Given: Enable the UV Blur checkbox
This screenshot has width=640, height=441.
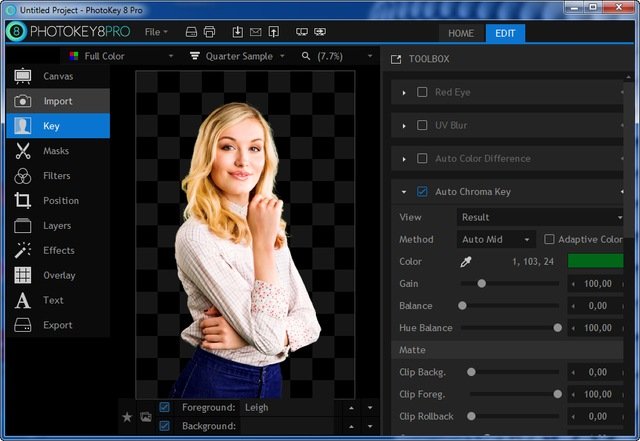Looking at the screenshot, I should [x=422, y=126].
